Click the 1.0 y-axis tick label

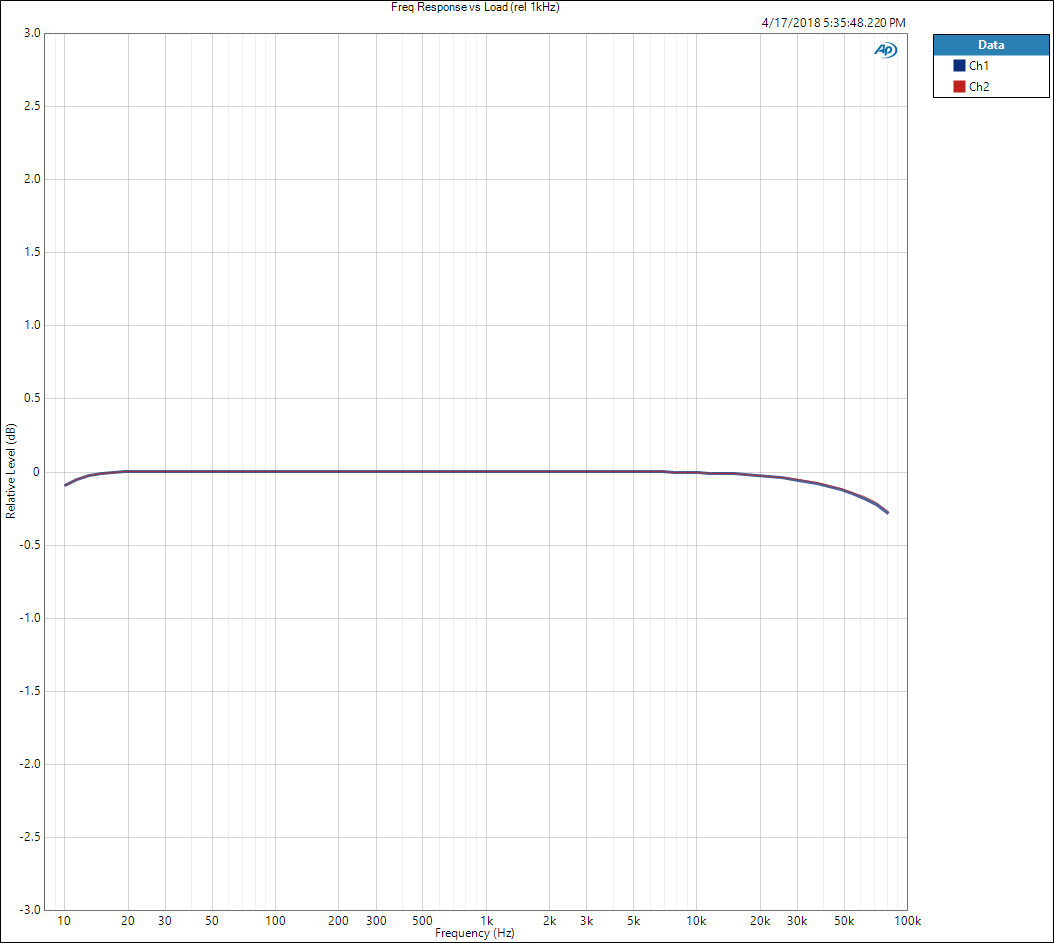click(x=32, y=325)
